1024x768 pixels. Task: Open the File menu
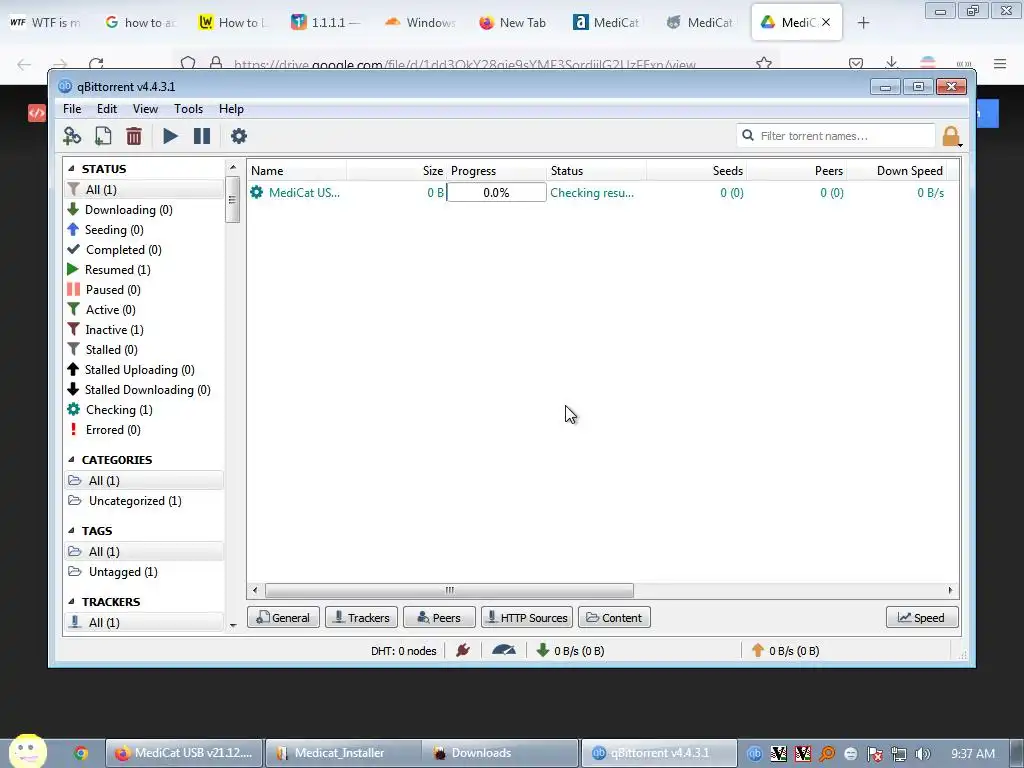[x=72, y=109]
